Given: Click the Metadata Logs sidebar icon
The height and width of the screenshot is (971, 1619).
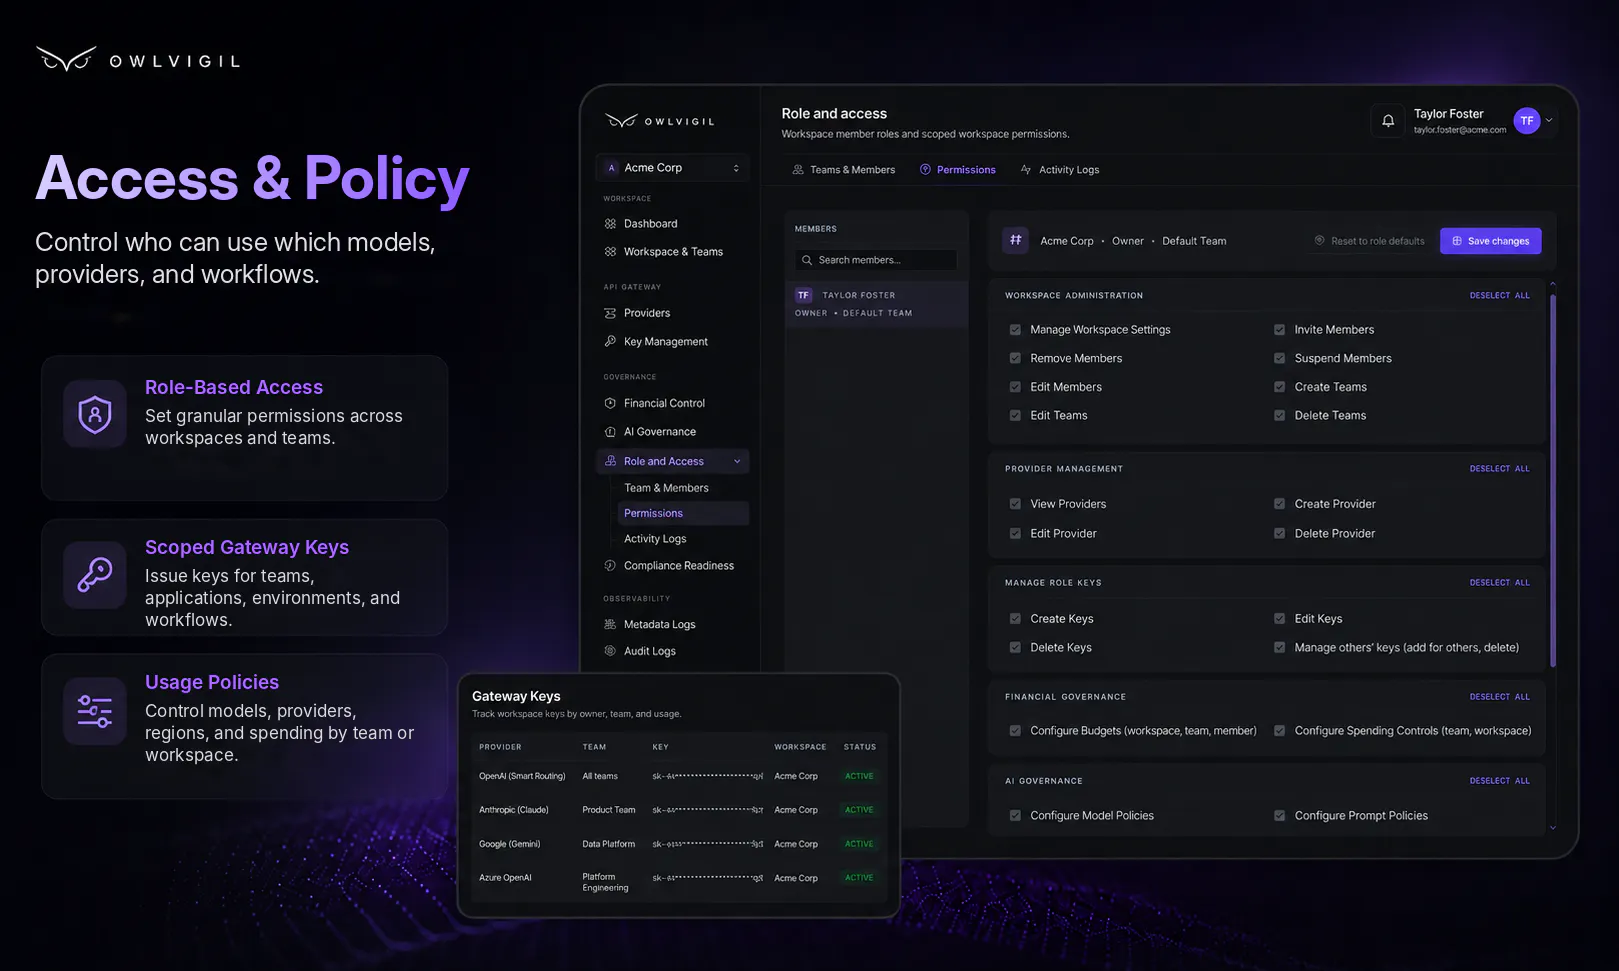Looking at the screenshot, I should point(610,624).
